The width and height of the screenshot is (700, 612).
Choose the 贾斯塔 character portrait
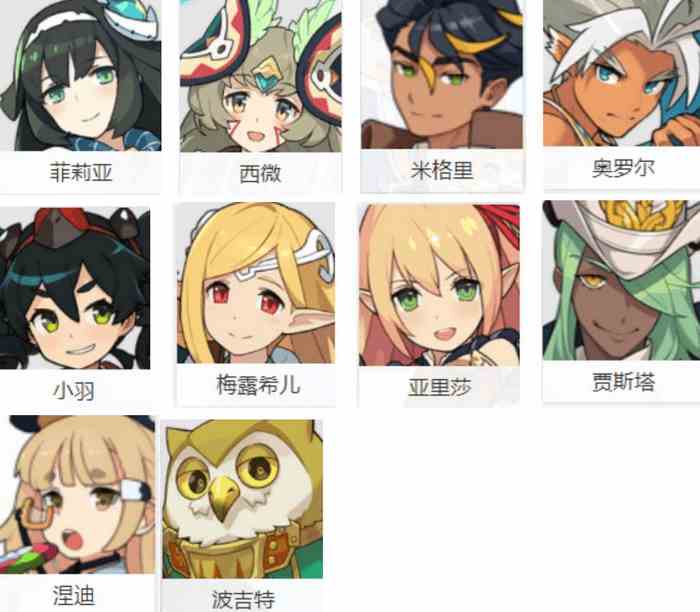(x=621, y=280)
